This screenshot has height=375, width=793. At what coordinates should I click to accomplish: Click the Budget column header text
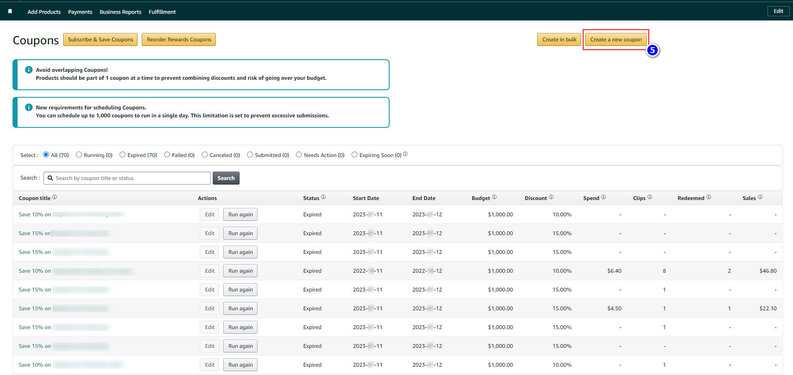(480, 198)
